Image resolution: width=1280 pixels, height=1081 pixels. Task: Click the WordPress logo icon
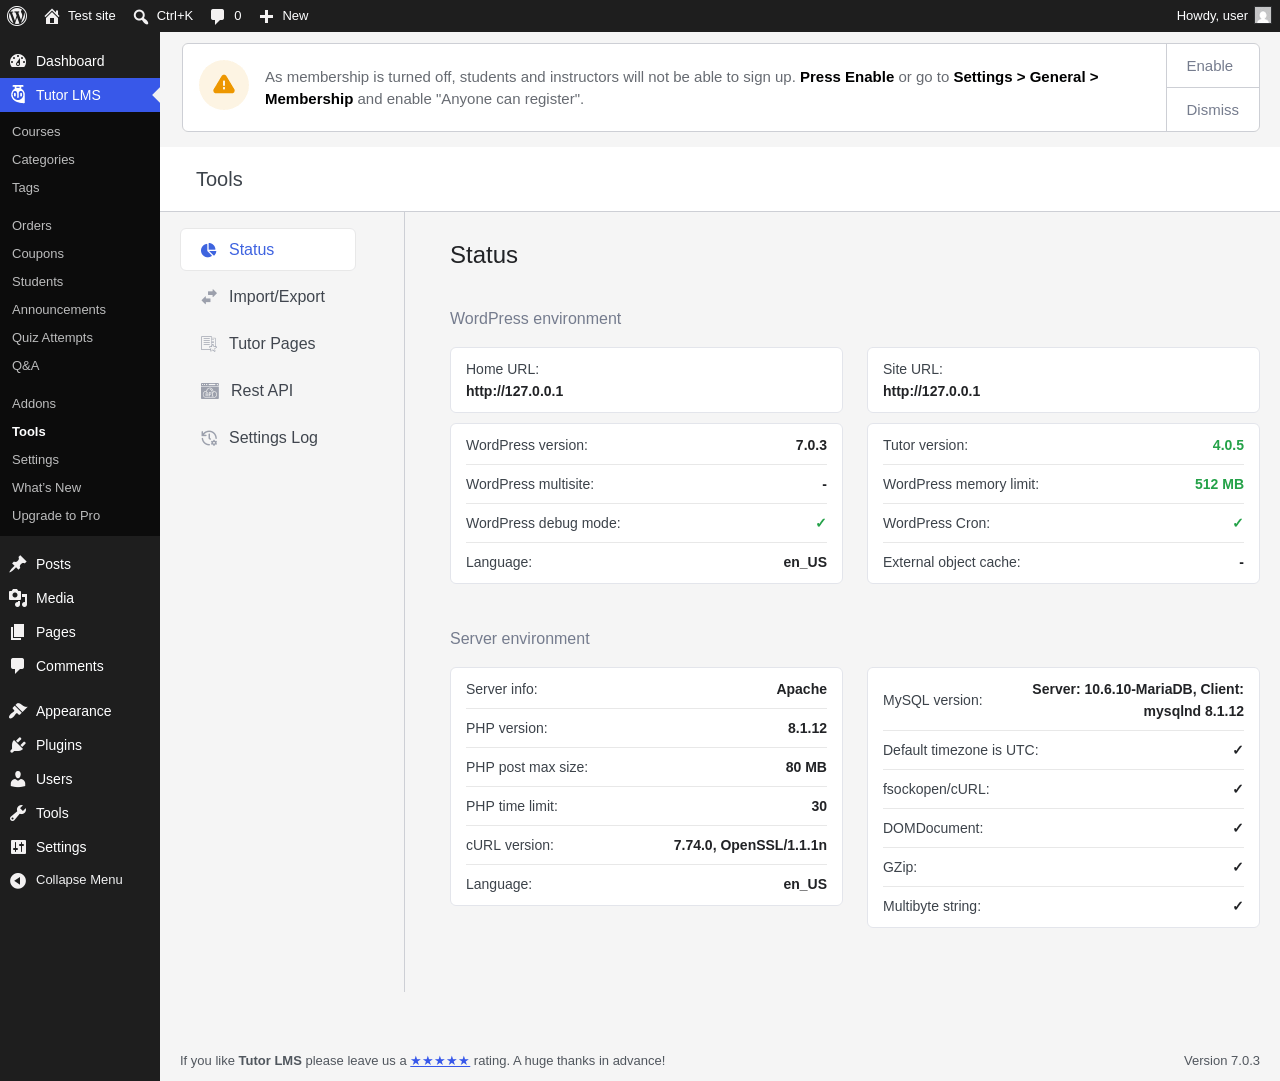17,16
